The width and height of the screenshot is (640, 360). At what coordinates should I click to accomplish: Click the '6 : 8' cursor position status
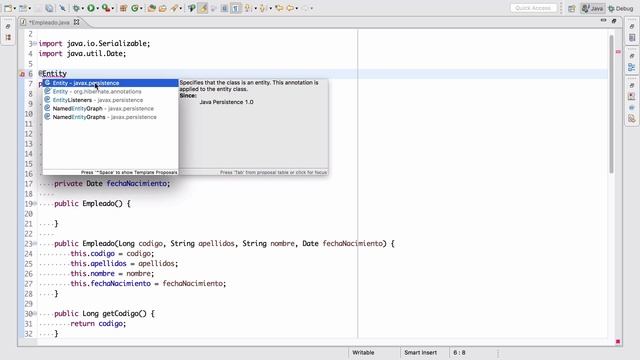point(459,353)
